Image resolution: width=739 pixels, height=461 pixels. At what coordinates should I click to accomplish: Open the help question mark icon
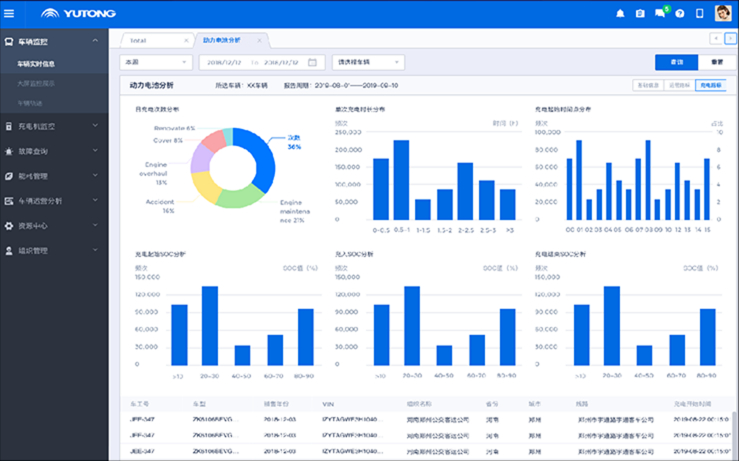tap(680, 14)
